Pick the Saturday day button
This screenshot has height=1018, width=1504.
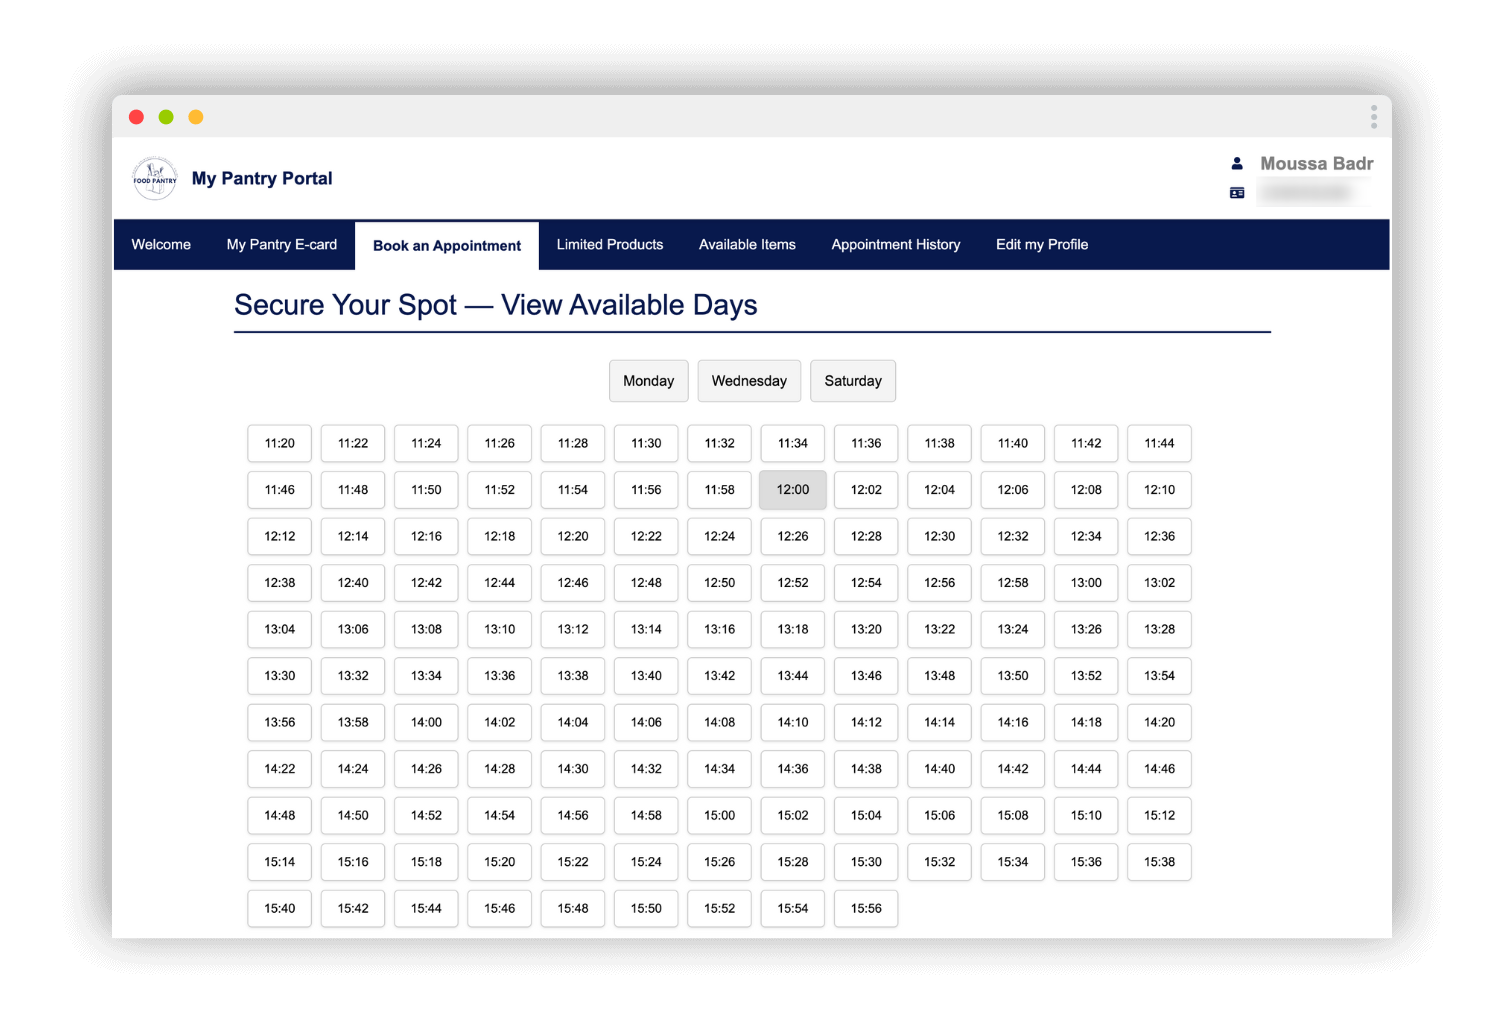pos(853,381)
